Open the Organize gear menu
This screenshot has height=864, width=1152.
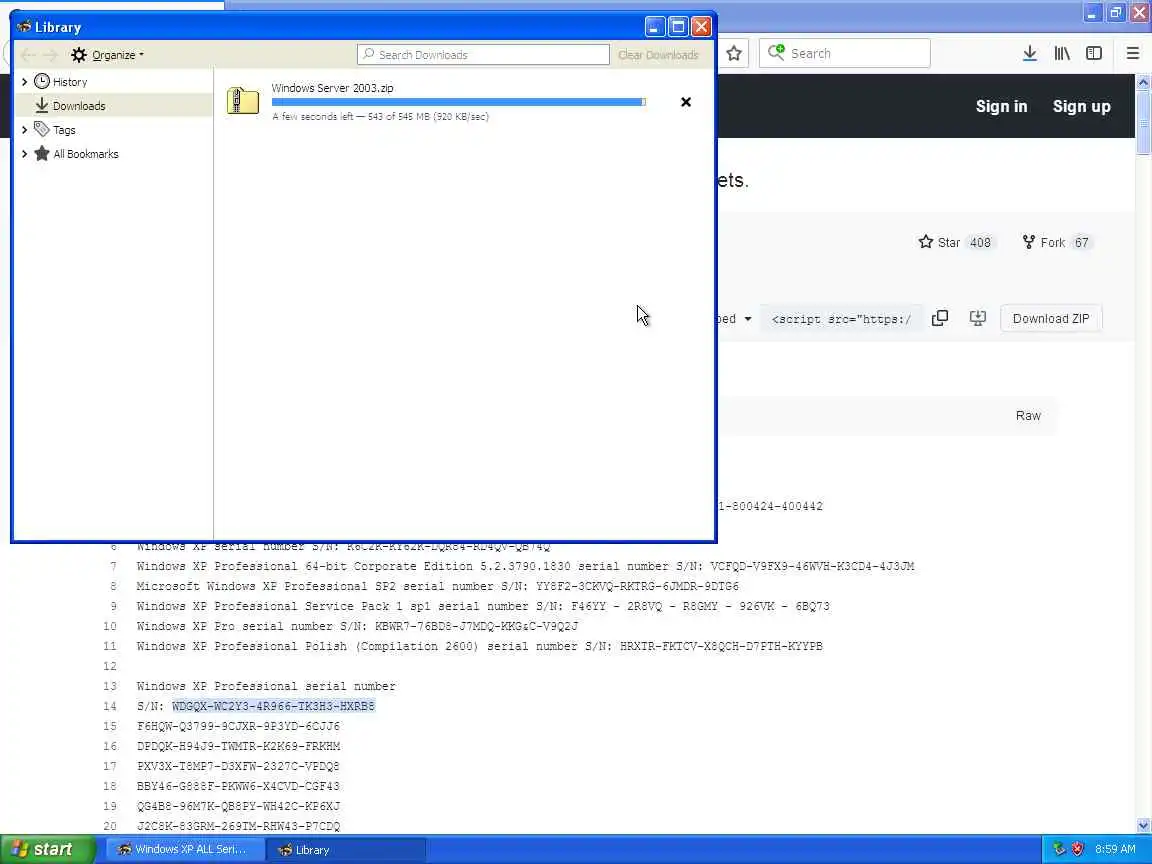coord(107,55)
